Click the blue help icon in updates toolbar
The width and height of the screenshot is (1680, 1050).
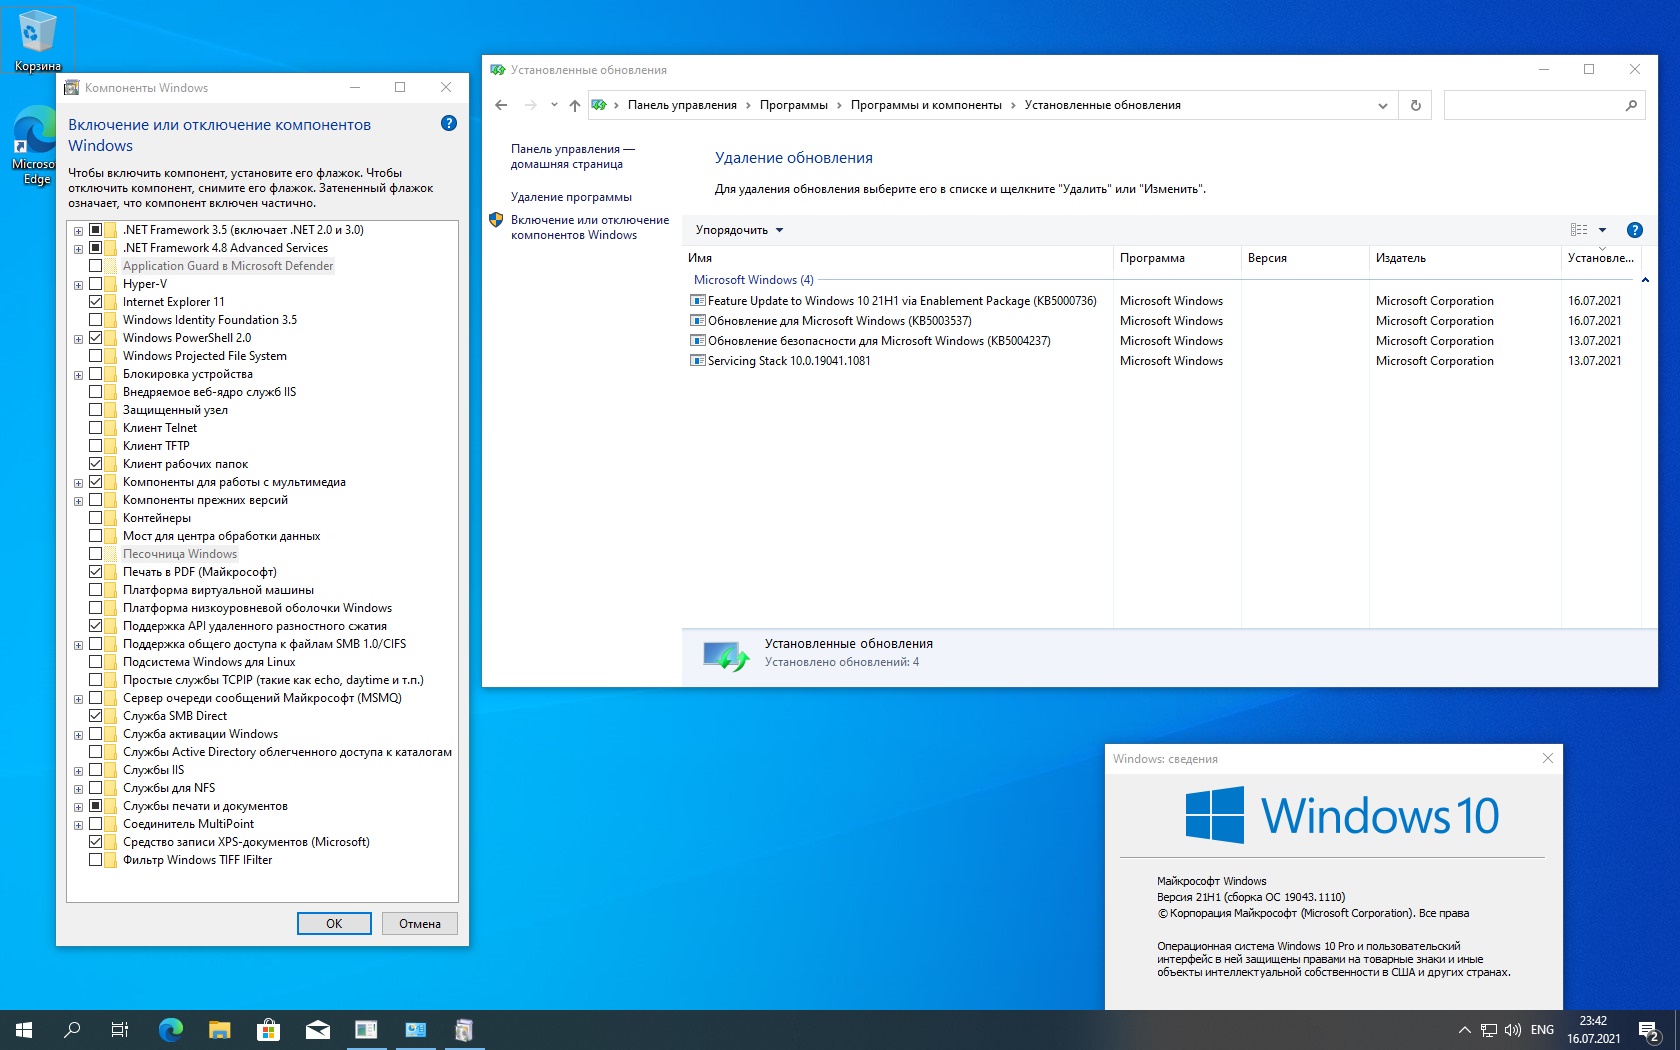pyautogui.click(x=1634, y=230)
